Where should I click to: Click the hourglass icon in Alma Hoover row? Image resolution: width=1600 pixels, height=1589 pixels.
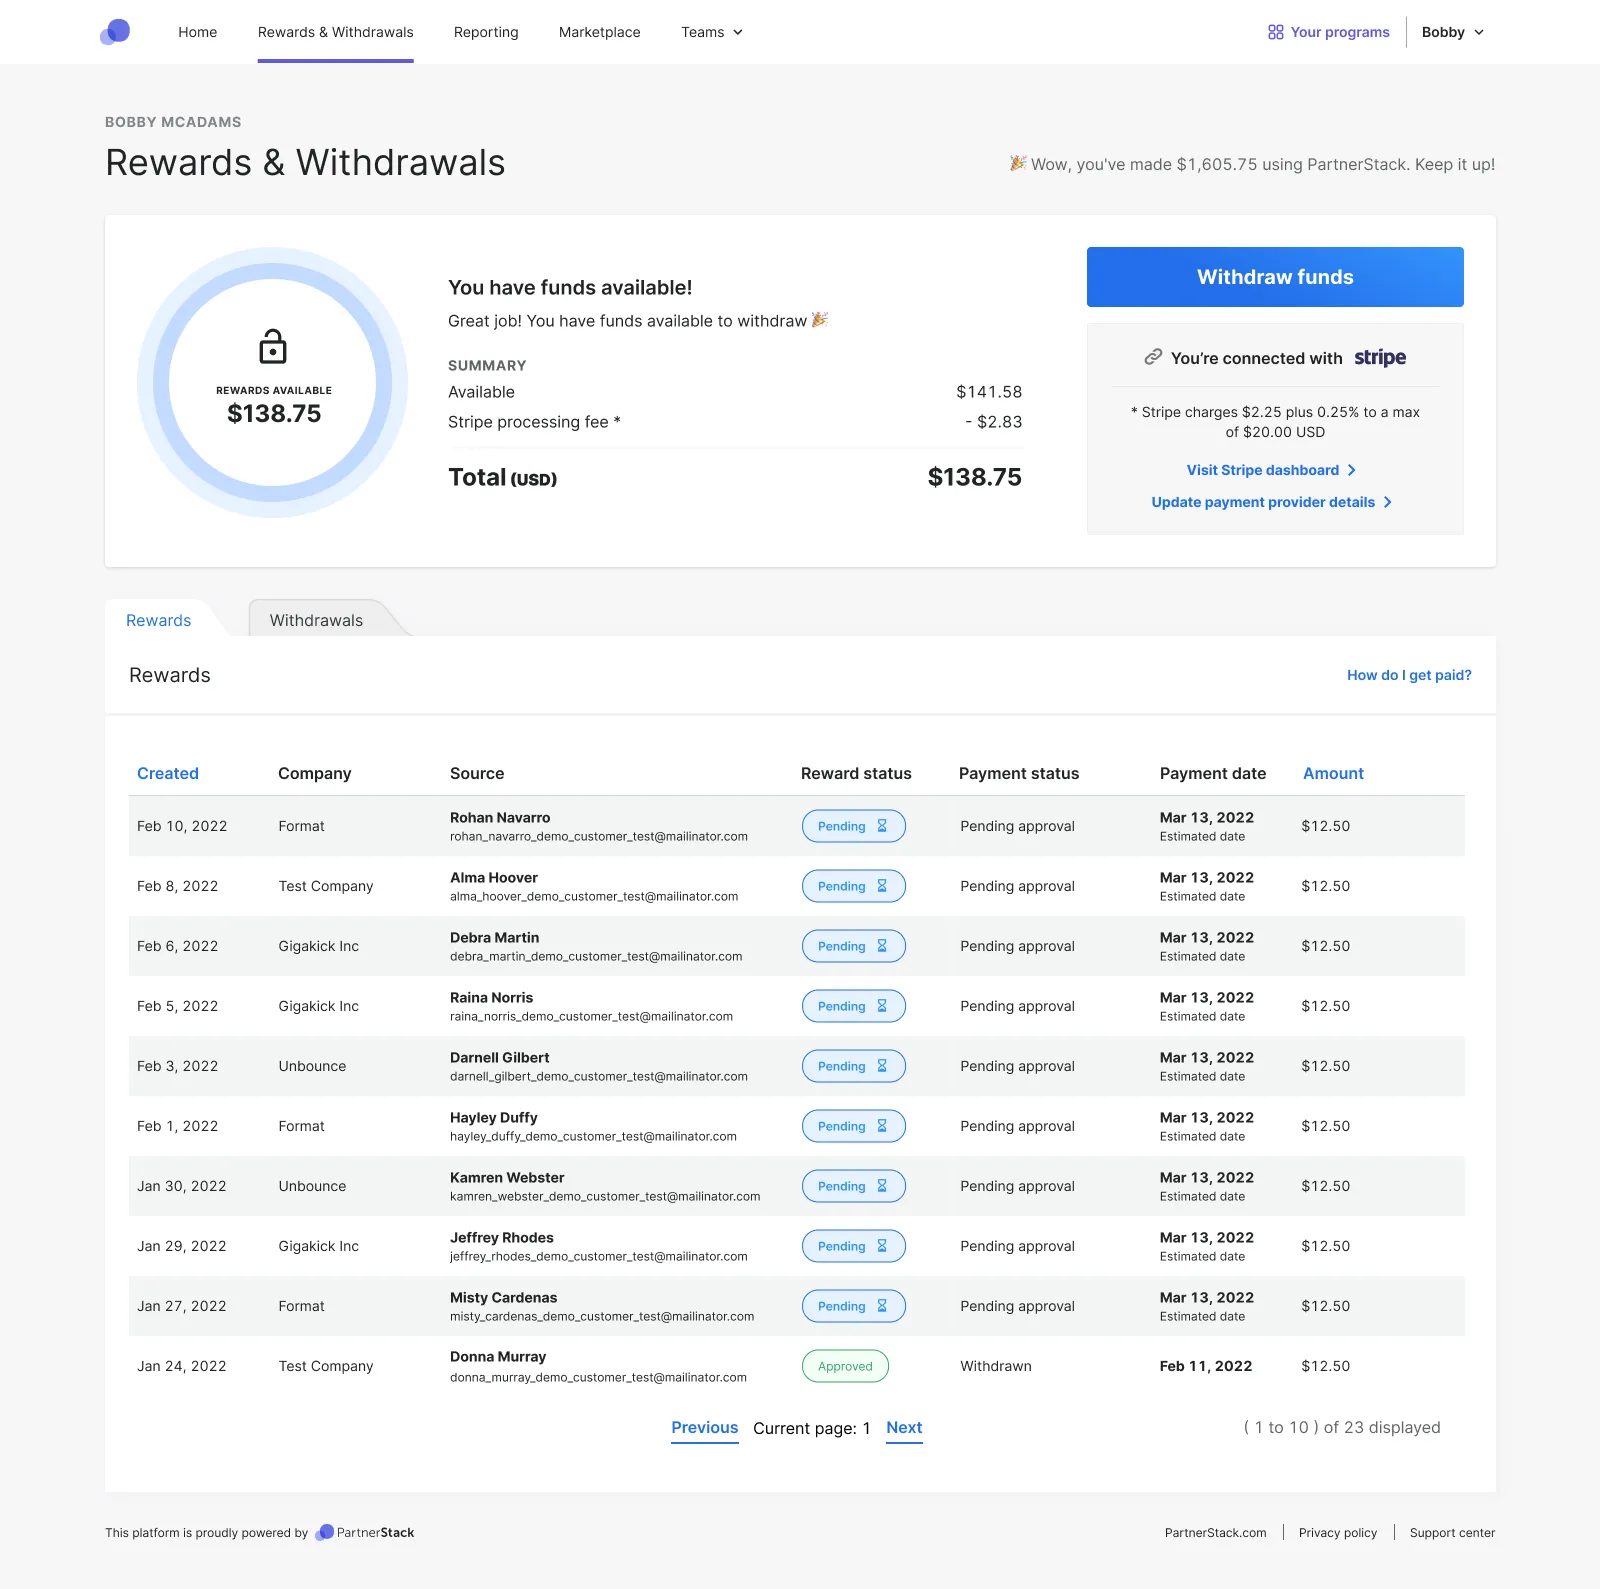click(x=882, y=886)
